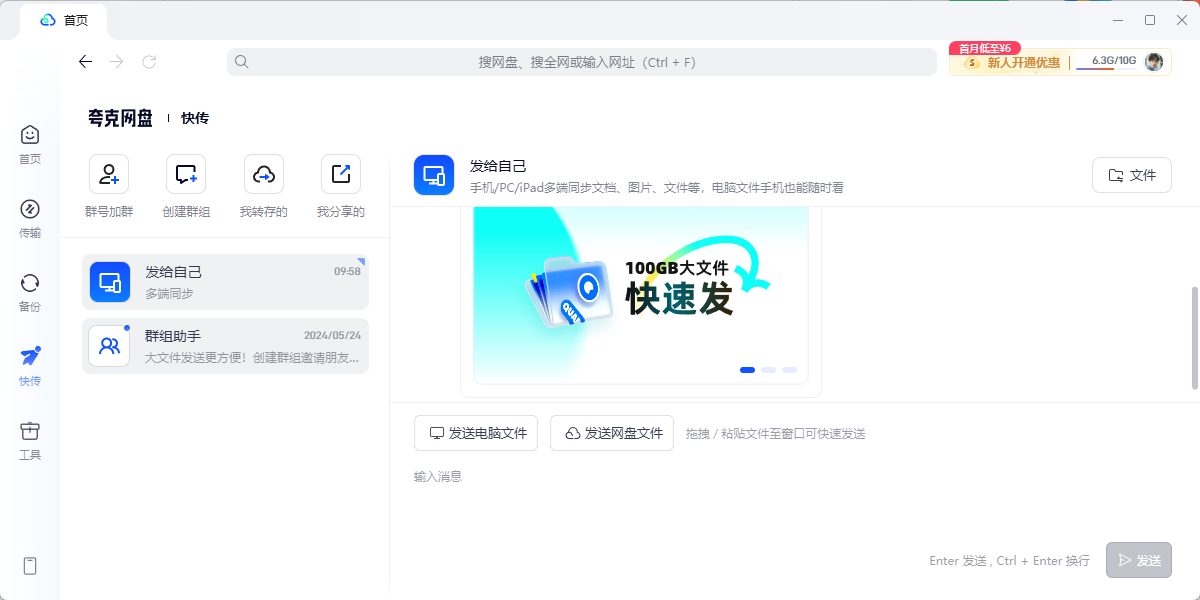
Task: Open the 工具 toolbox sidebar icon
Action: tap(30, 431)
